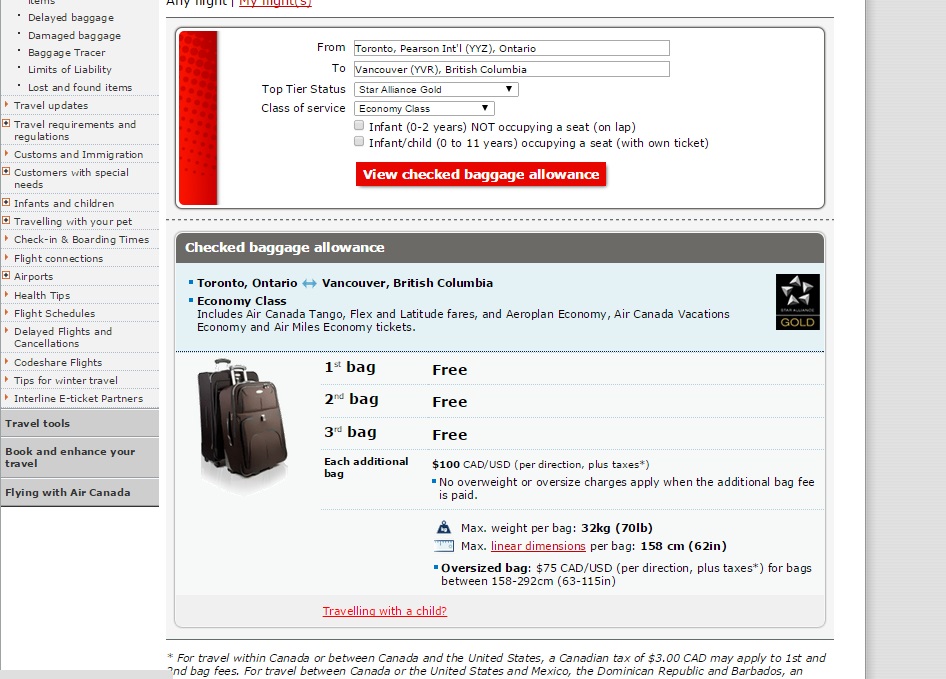Open Delayed baggage sidebar link
946x679 pixels.
[71, 18]
